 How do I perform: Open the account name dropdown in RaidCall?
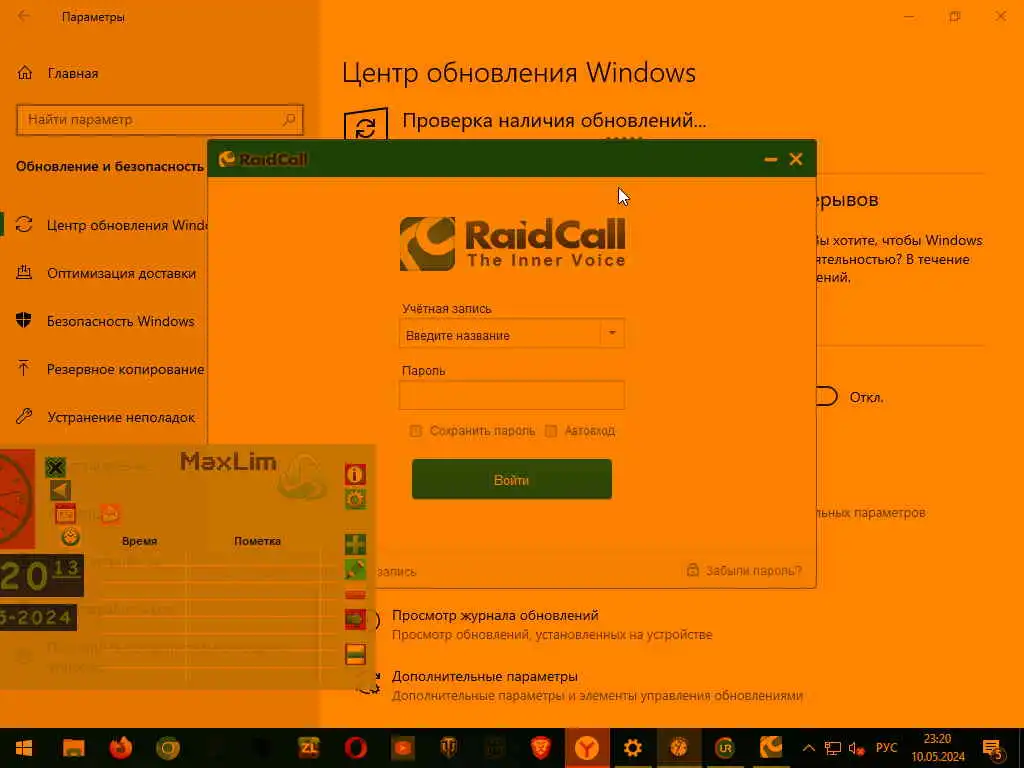612,333
